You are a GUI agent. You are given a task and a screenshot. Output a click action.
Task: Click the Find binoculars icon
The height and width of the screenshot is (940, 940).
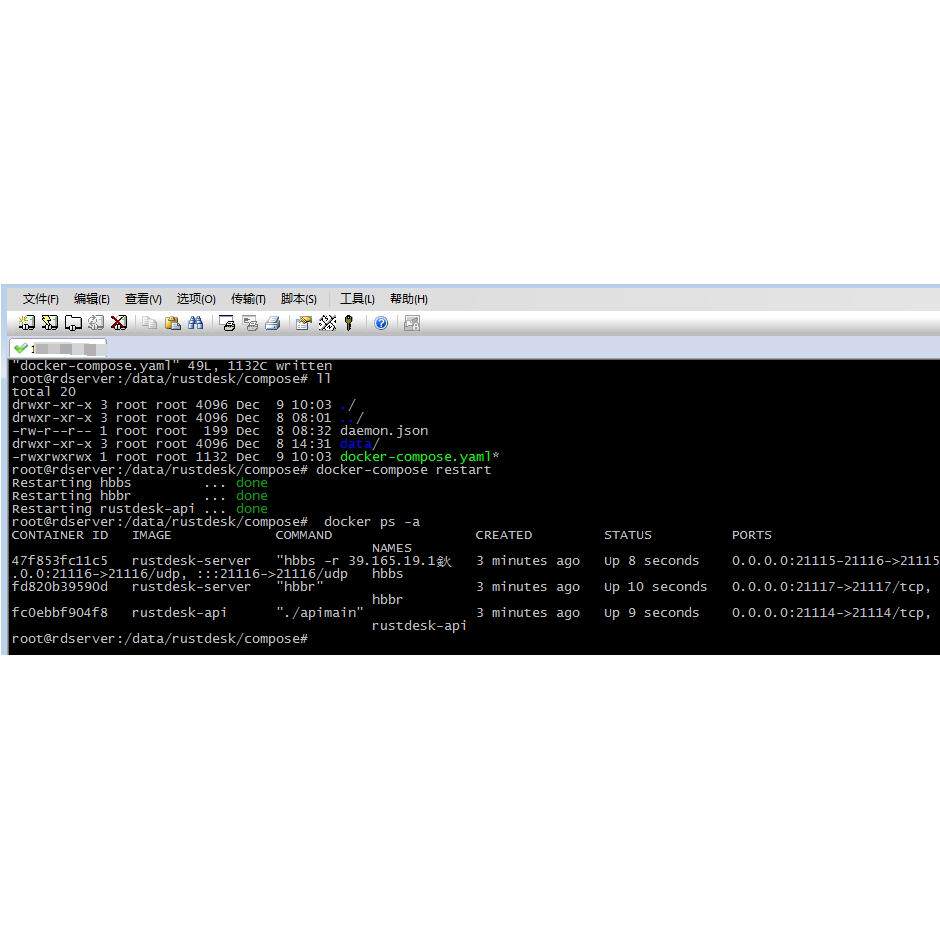[195, 323]
